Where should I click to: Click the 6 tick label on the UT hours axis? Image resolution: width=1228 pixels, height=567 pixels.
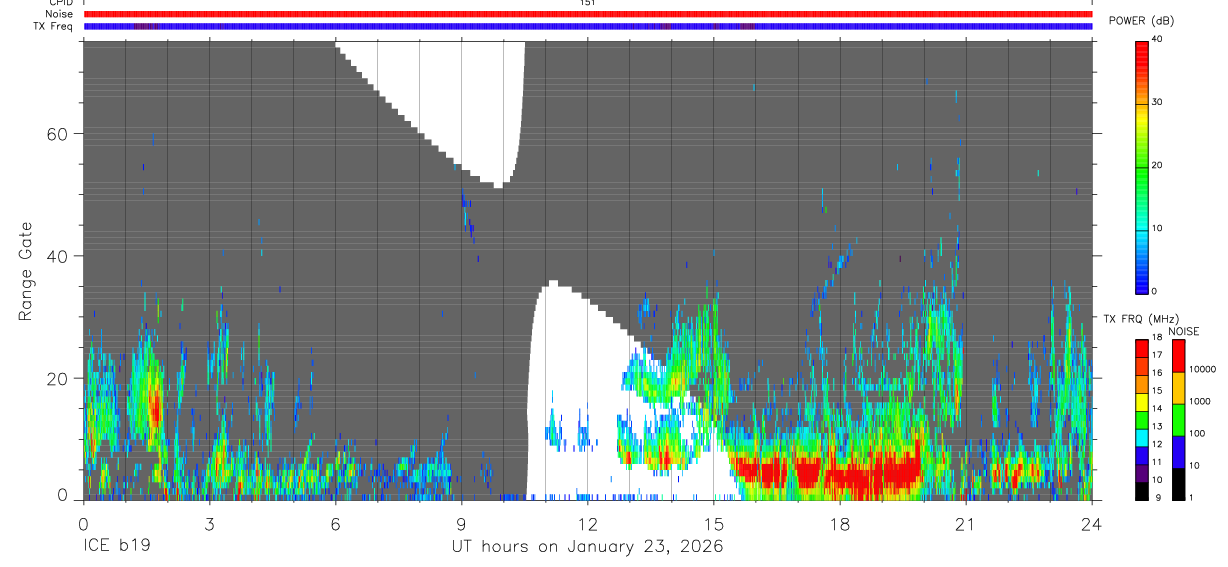pyautogui.click(x=335, y=523)
